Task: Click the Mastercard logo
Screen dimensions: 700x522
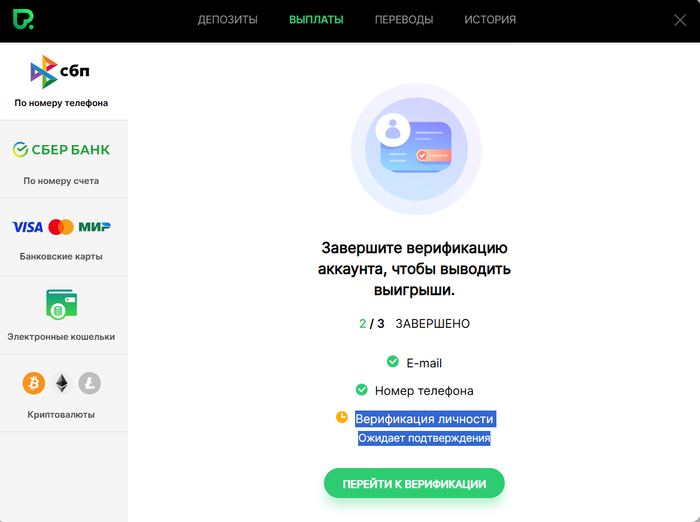Action: [61, 227]
